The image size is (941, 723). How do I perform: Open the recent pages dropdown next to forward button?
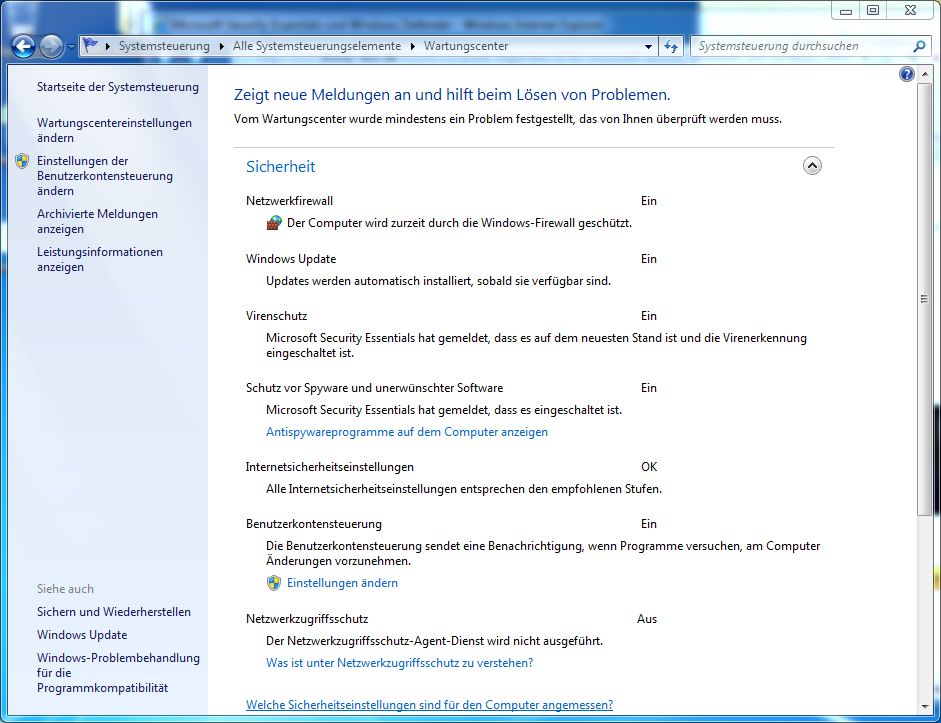(72, 47)
